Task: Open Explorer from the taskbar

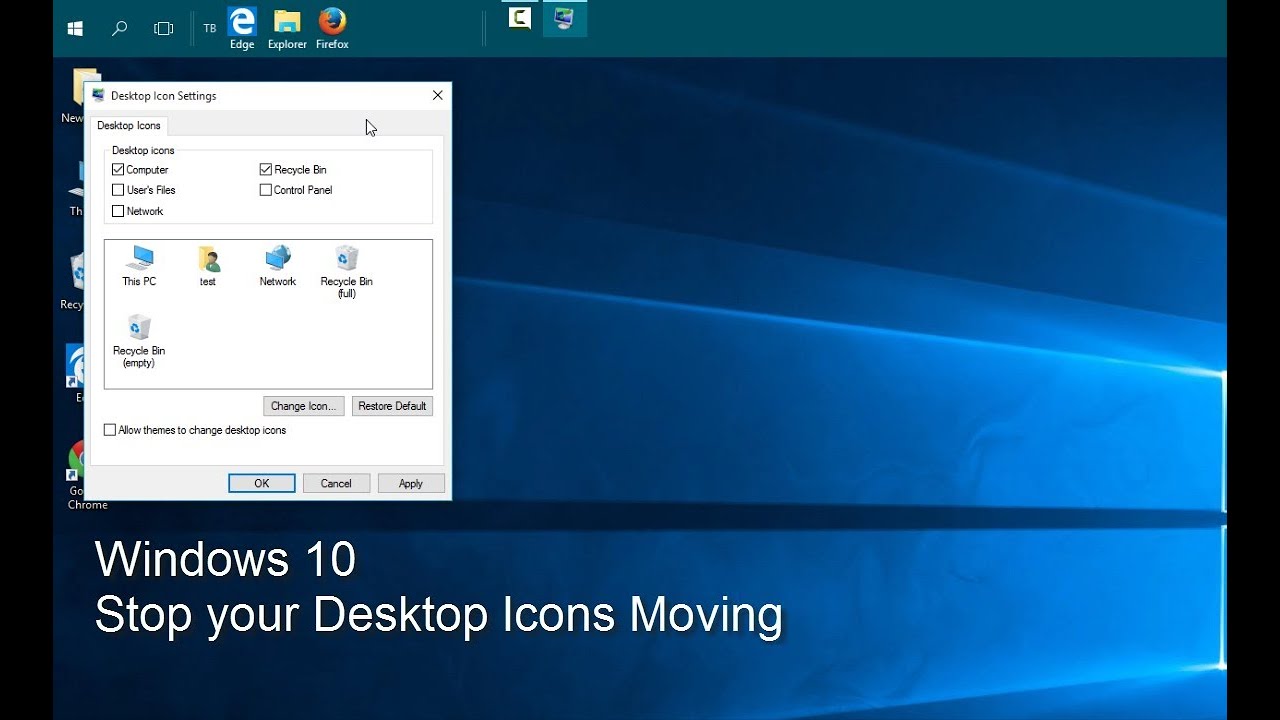Action: point(287,28)
